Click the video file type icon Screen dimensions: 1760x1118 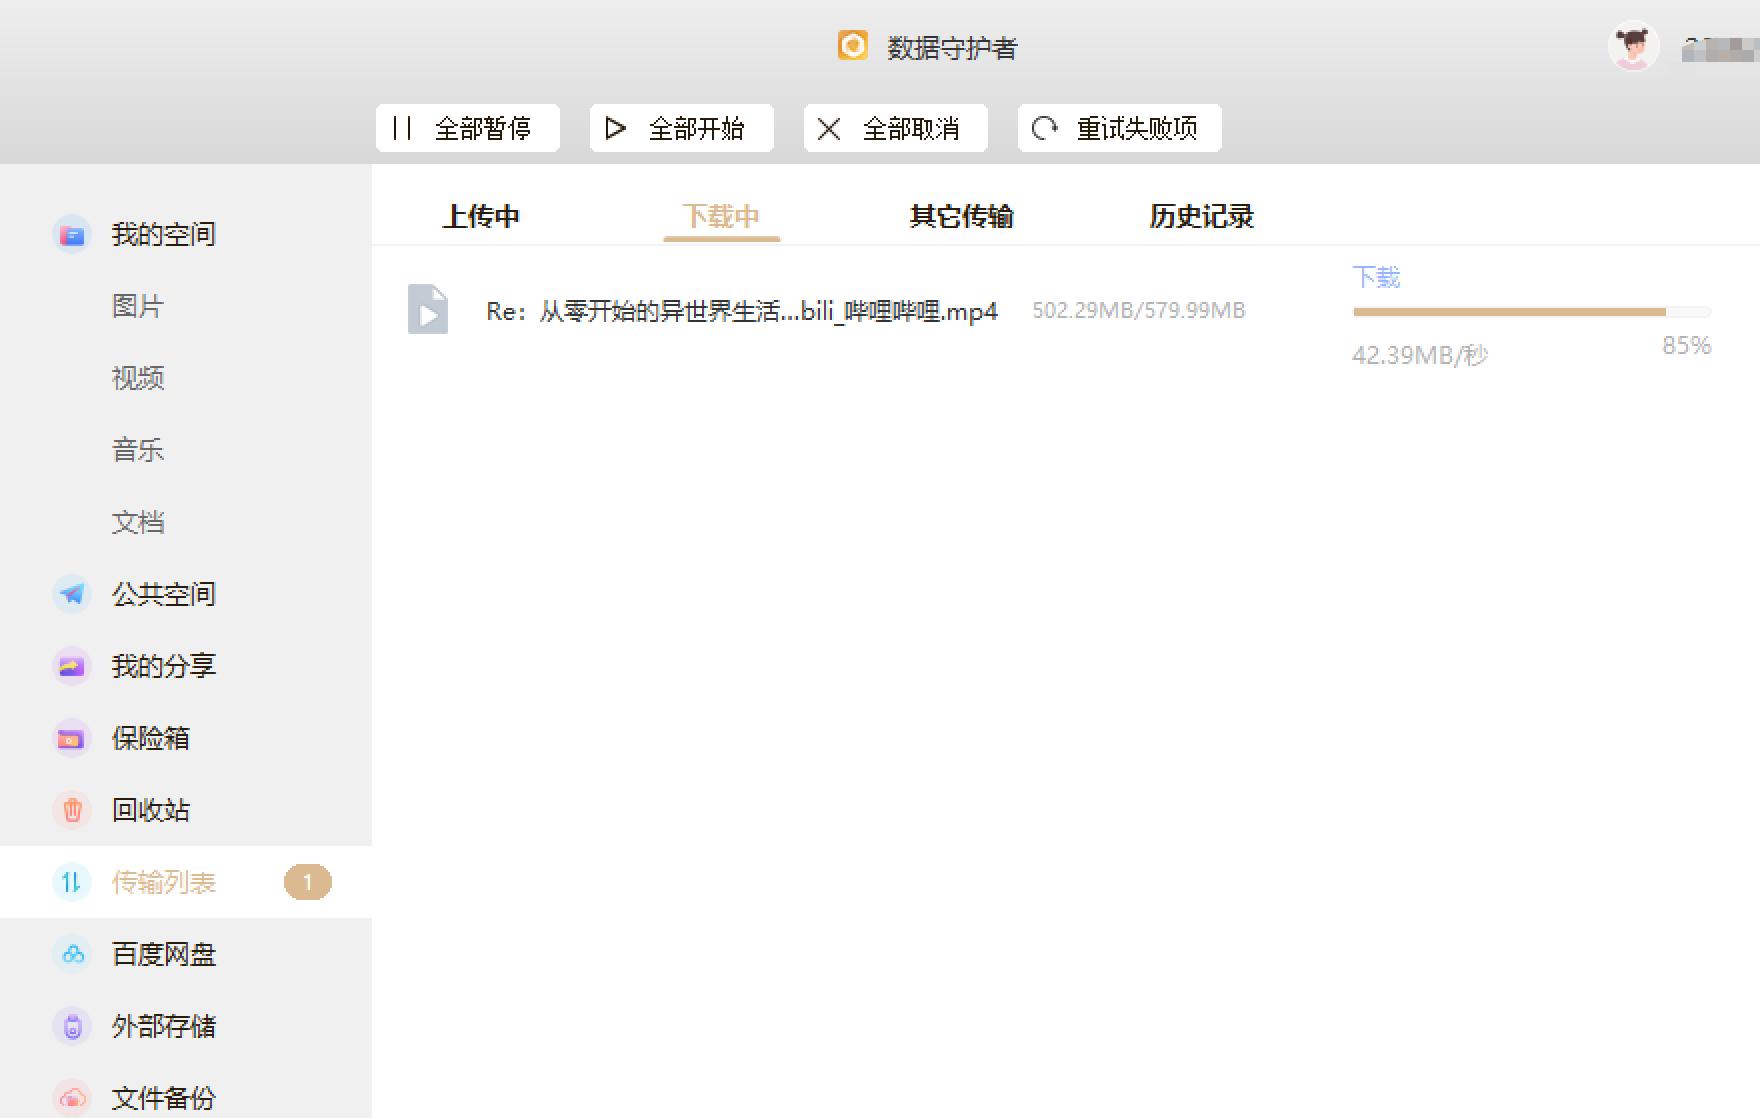coord(428,310)
